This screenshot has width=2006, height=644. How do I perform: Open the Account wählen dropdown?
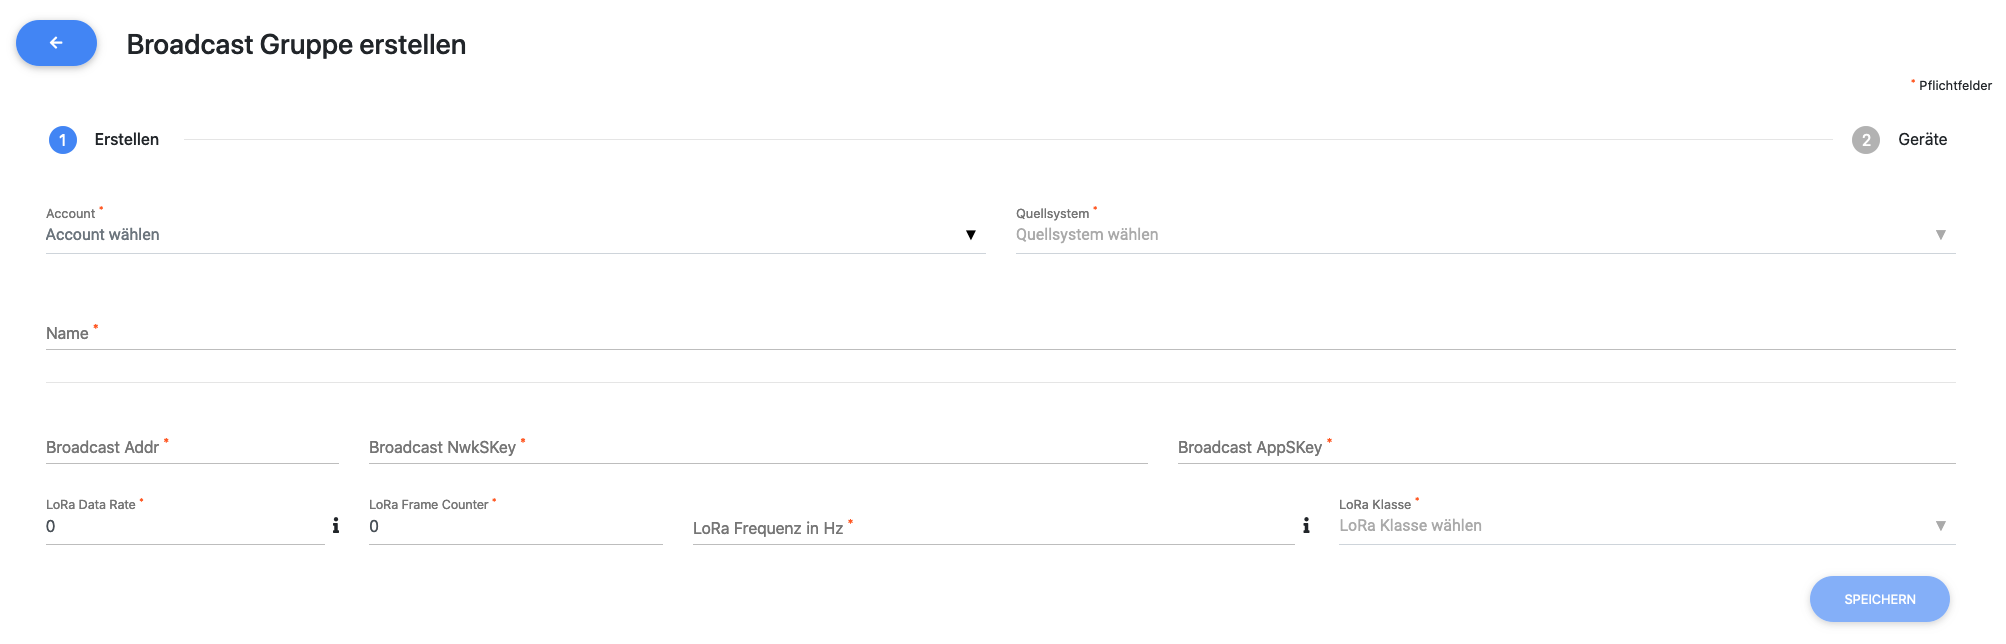point(500,235)
